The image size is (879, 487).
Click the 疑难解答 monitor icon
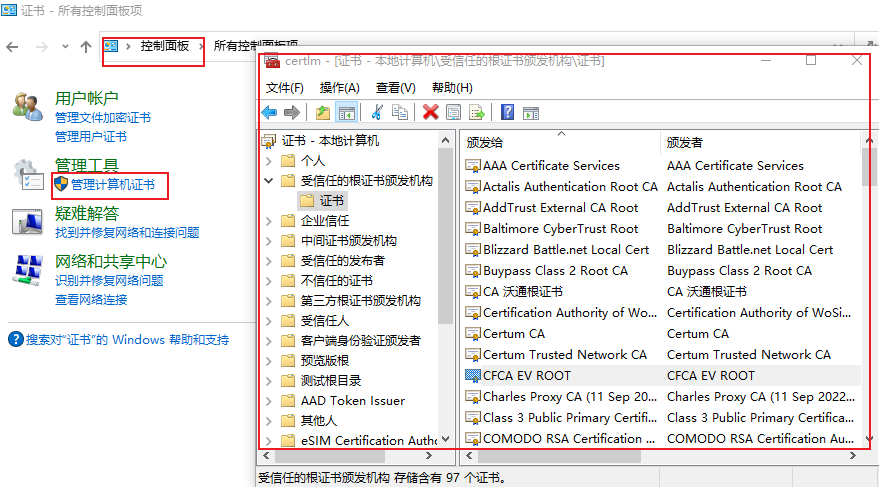(27, 222)
